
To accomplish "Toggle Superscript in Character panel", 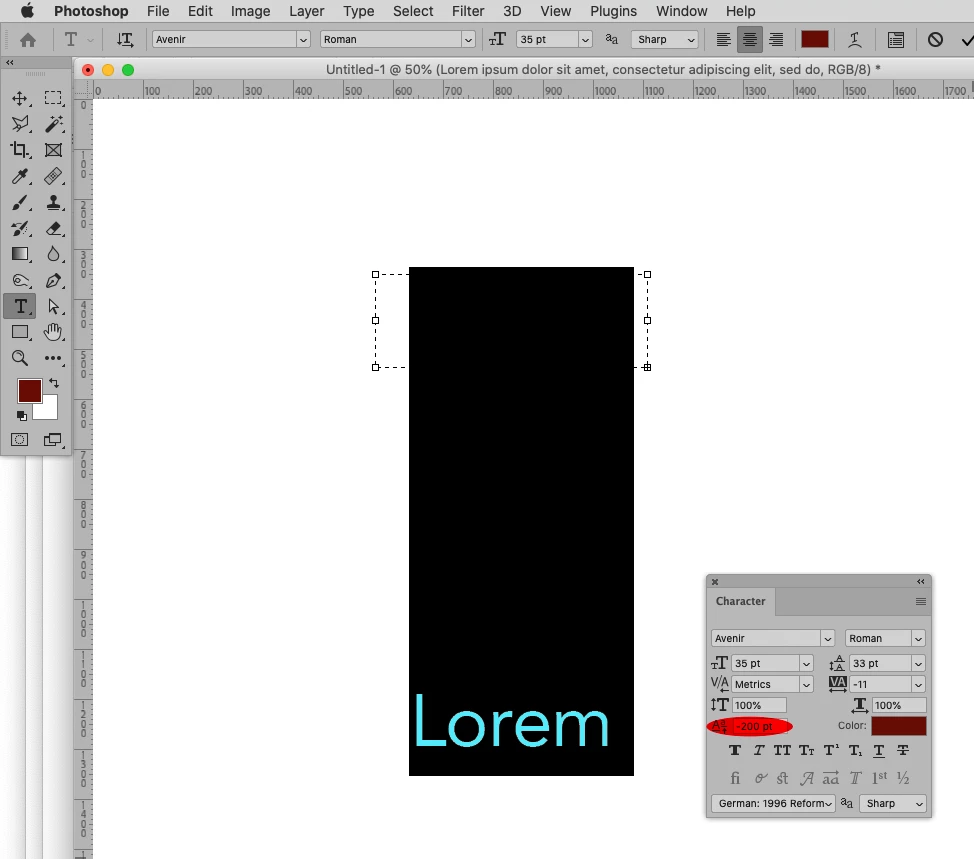I will click(x=831, y=750).
